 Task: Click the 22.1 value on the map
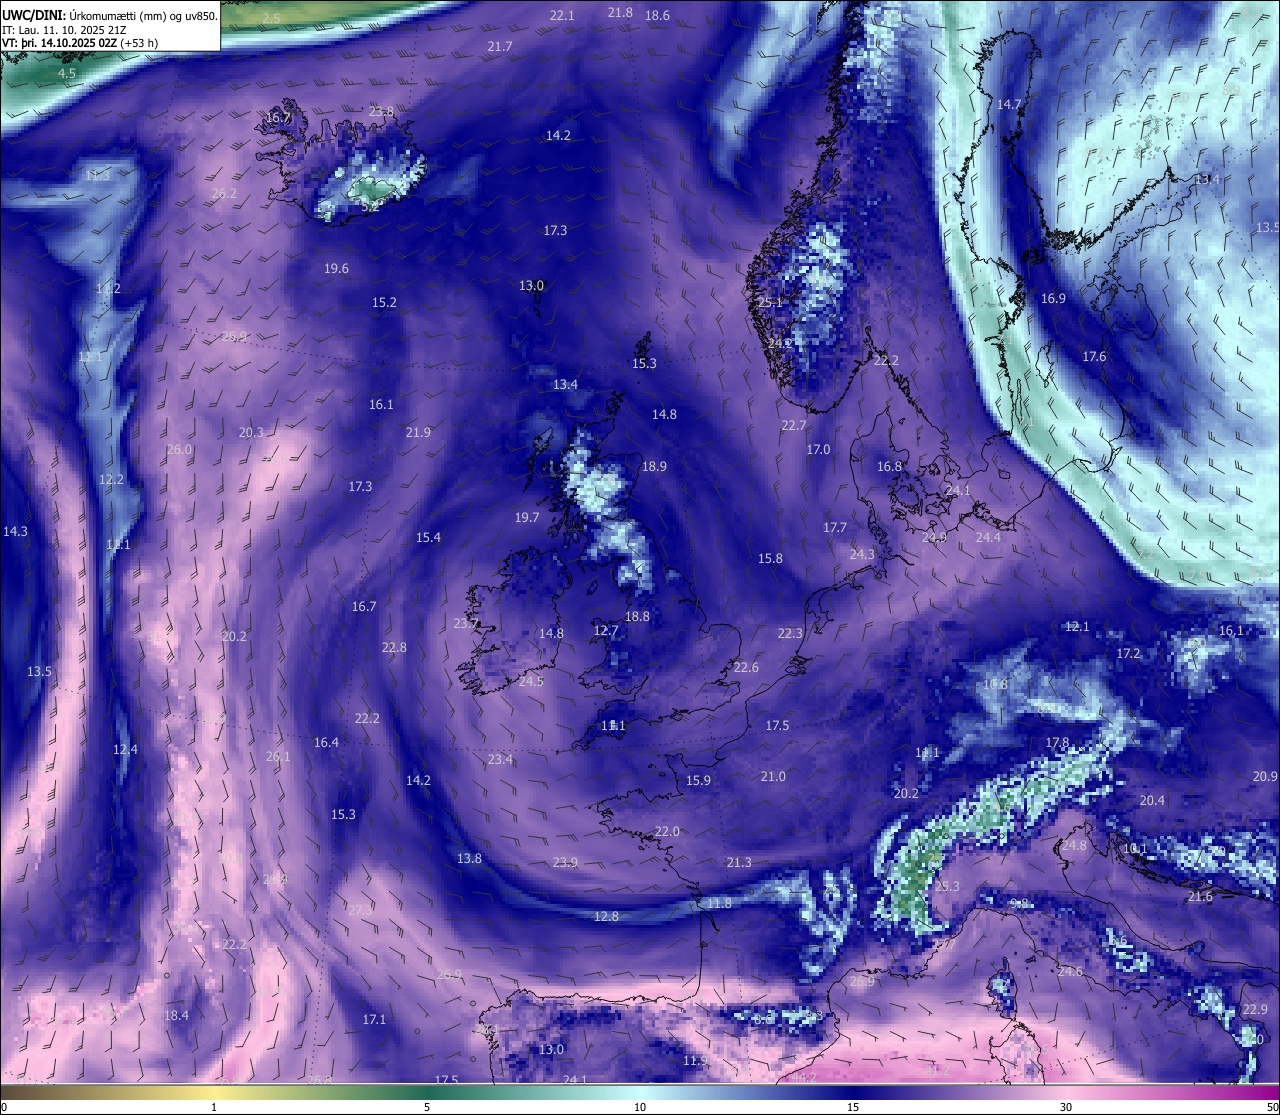(x=562, y=15)
